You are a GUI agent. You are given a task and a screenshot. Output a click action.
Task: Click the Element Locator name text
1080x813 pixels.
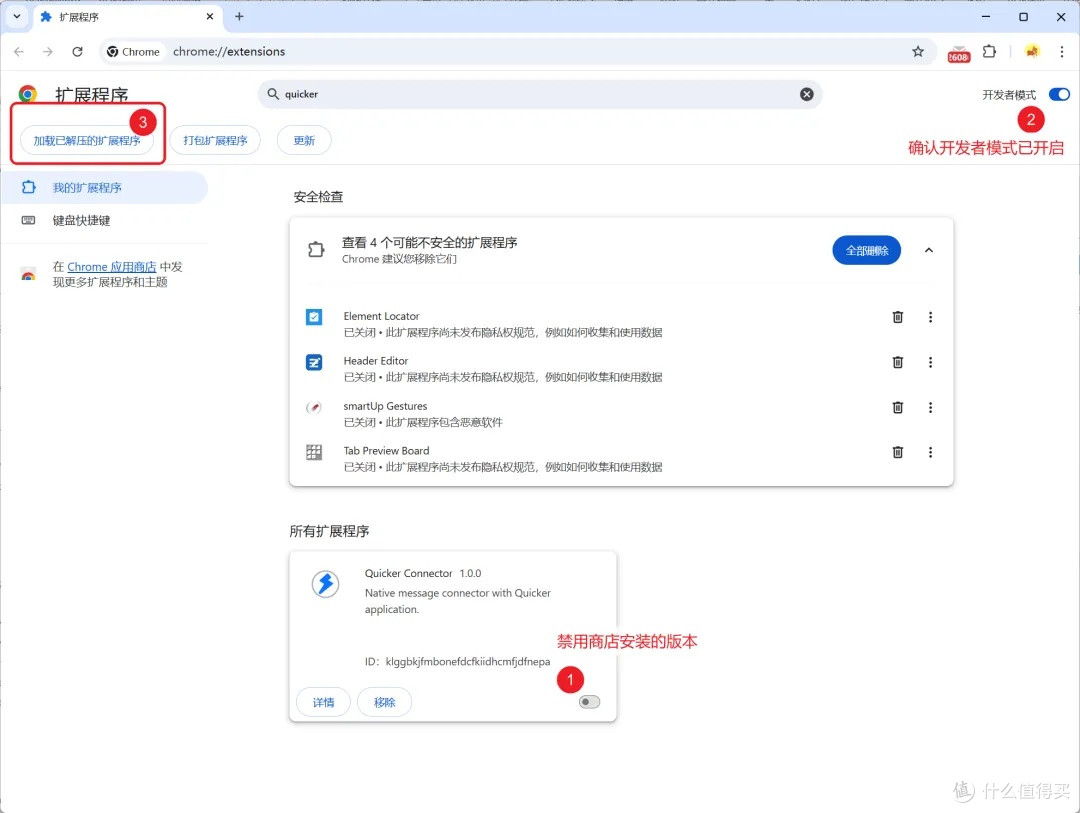382,316
